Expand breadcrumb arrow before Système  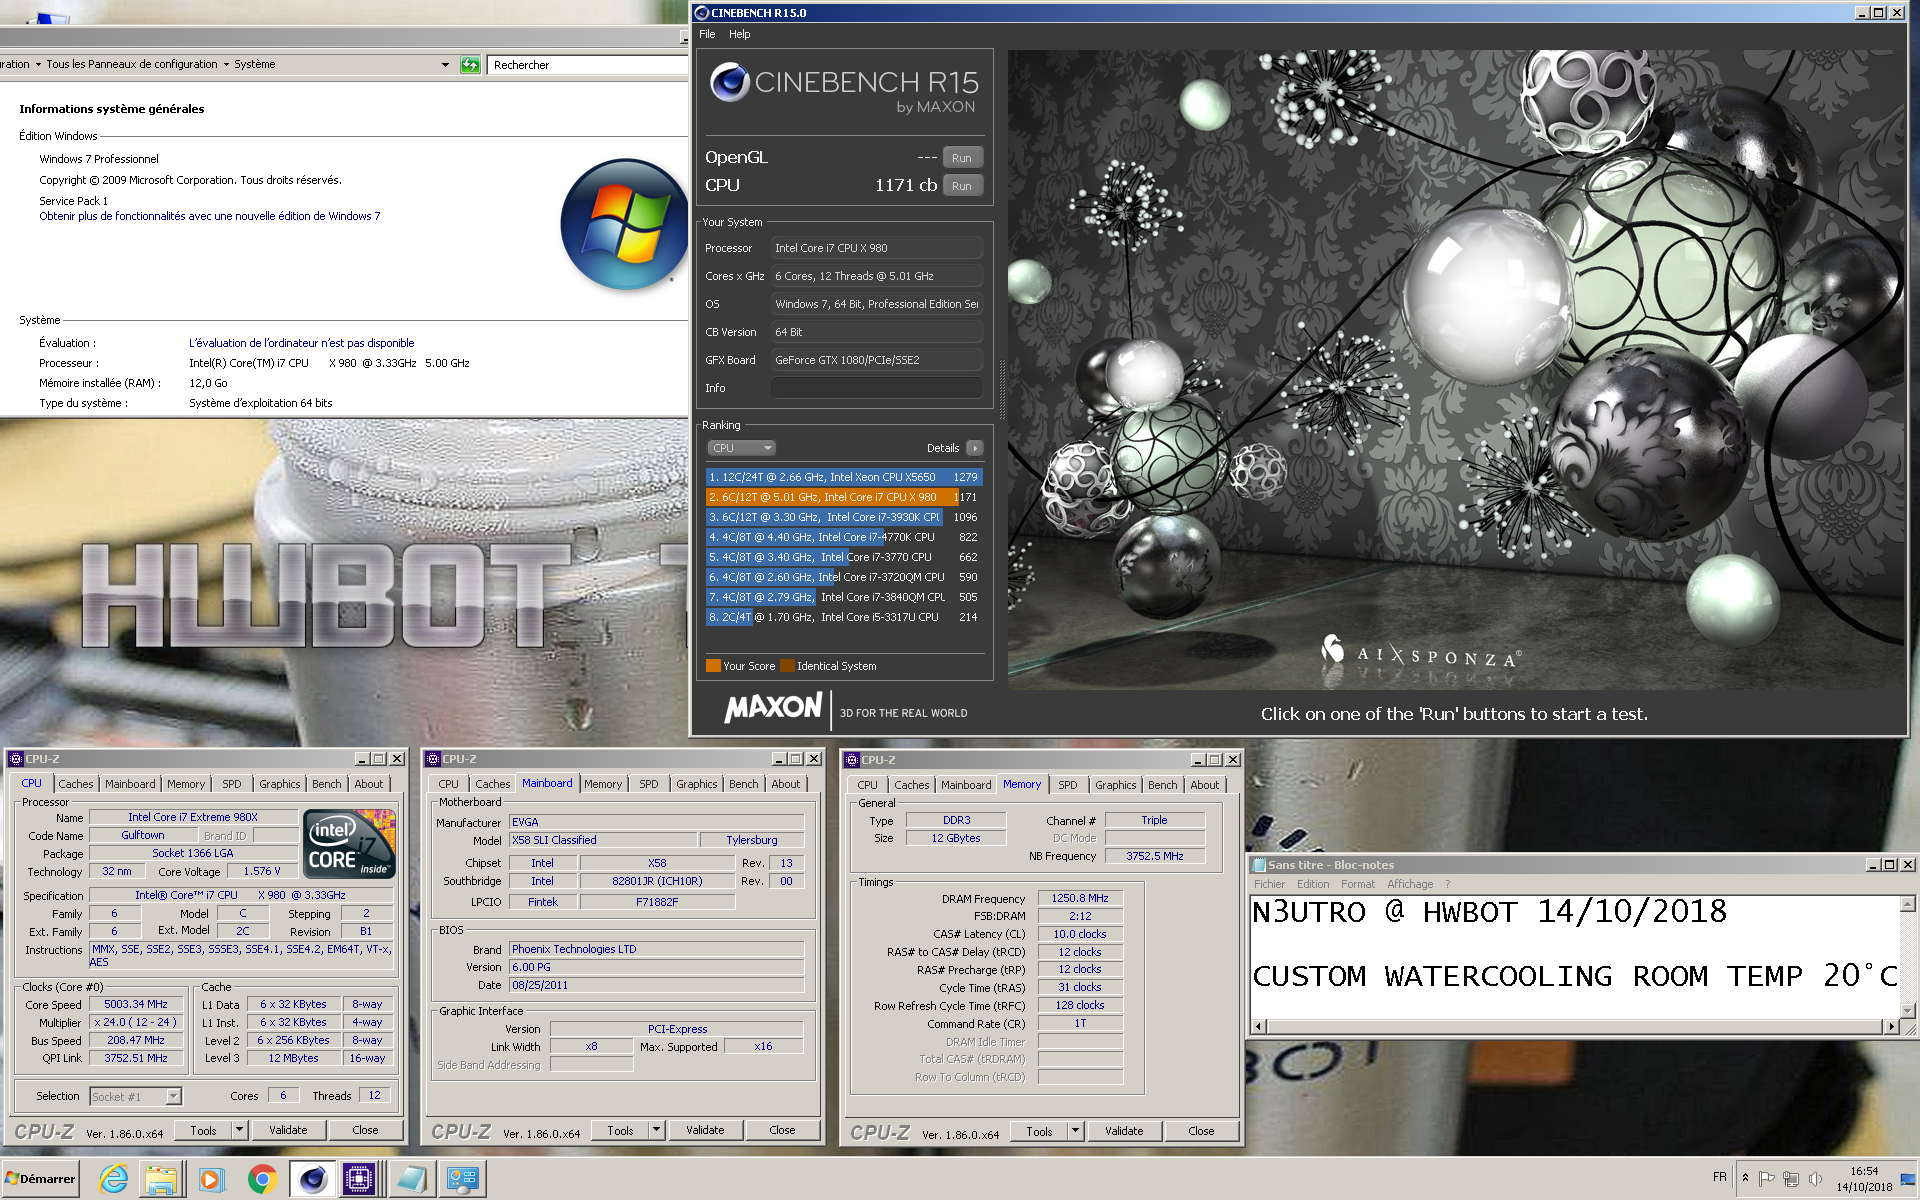tap(226, 65)
